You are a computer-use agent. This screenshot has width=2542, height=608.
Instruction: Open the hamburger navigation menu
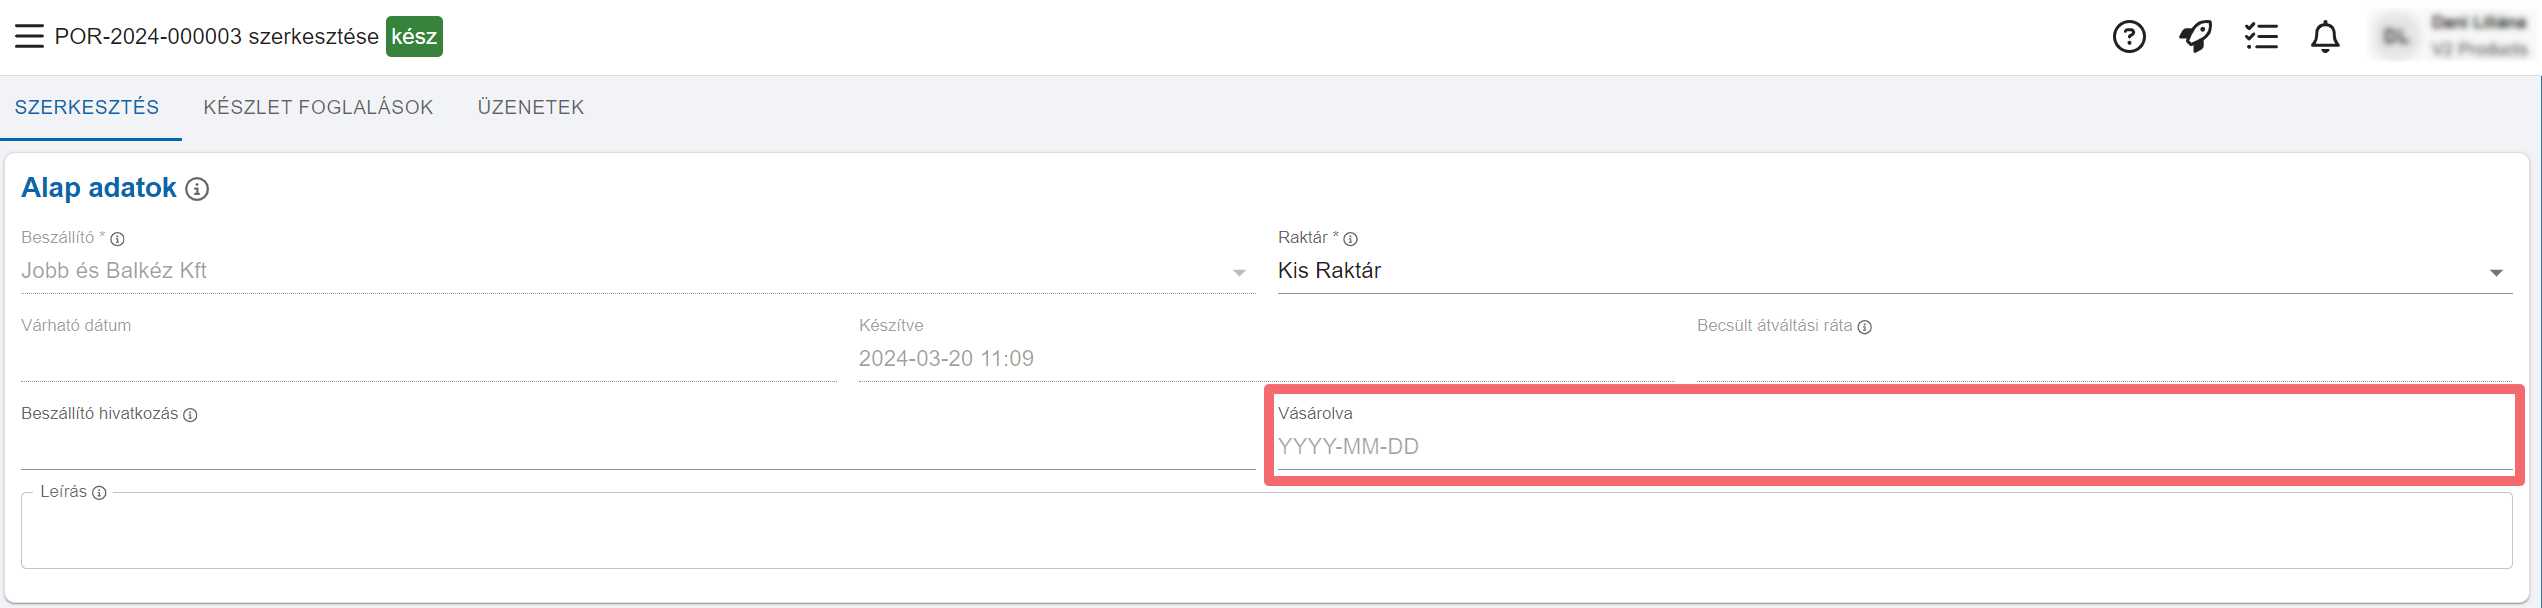(29, 37)
